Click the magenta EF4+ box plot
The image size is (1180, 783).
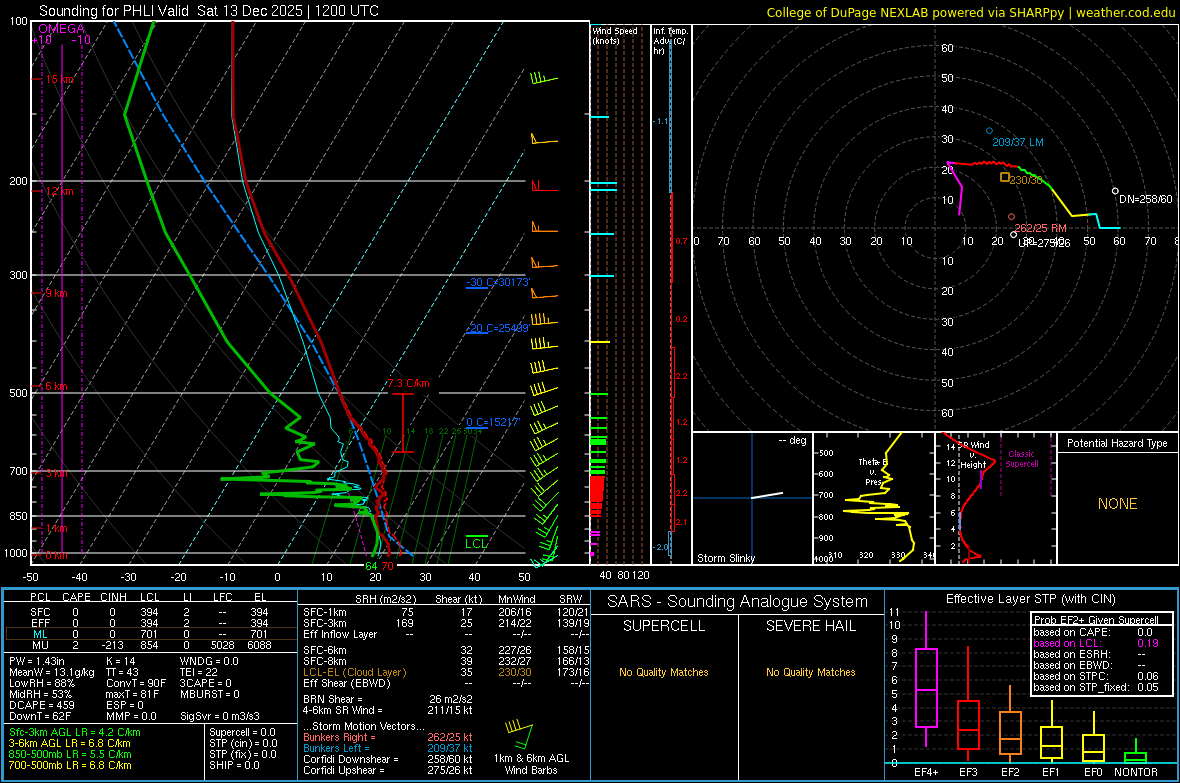926,679
